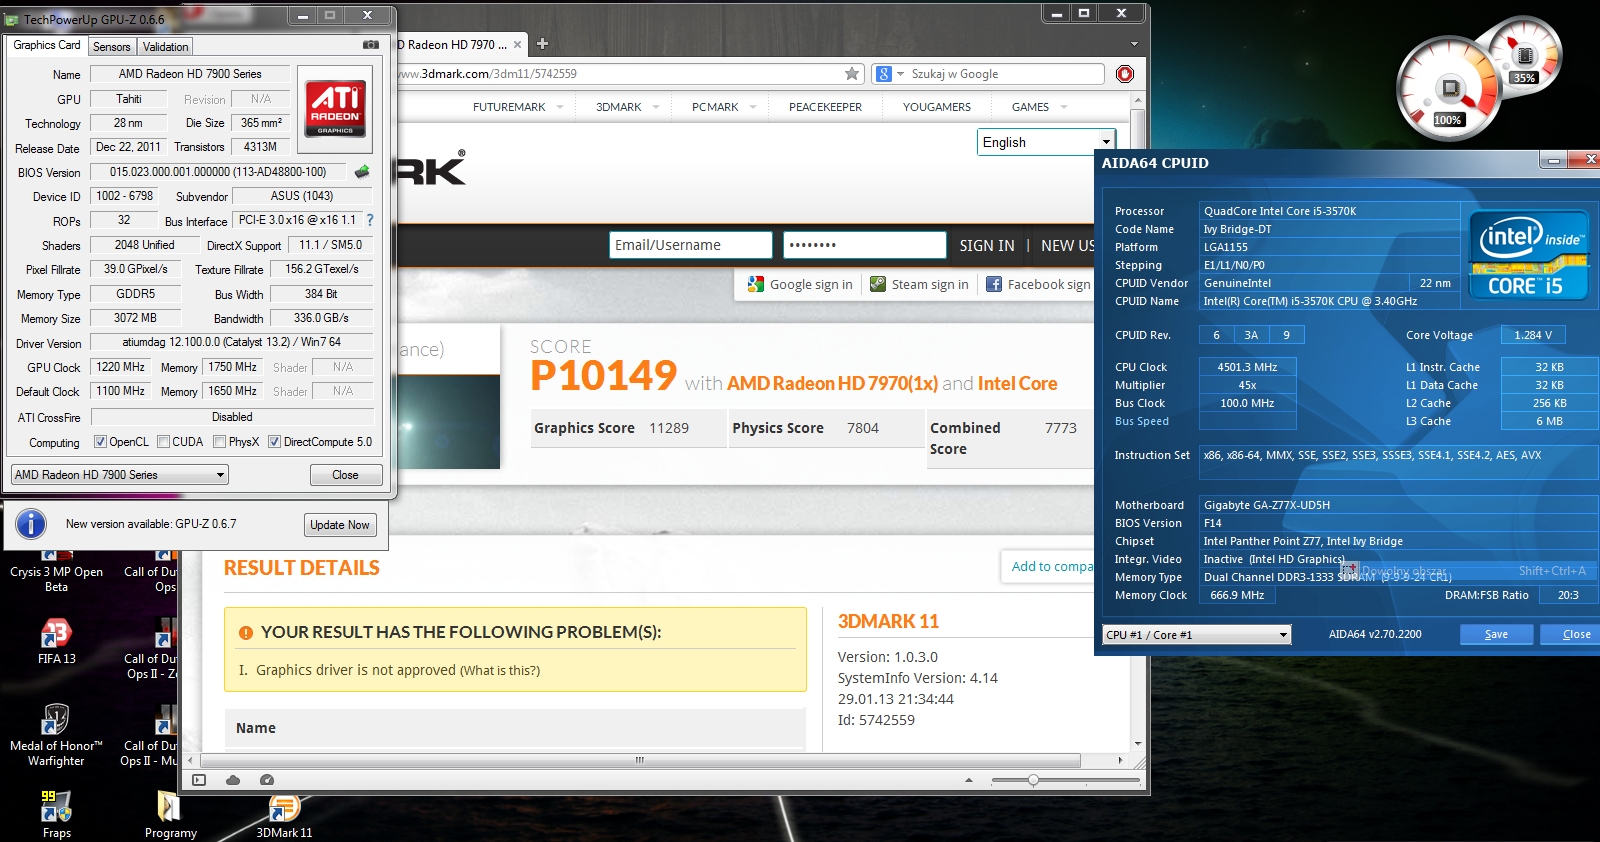Click the GPU-Z update info icon
Viewport: 1600px width, 842px height.
click(x=31, y=524)
